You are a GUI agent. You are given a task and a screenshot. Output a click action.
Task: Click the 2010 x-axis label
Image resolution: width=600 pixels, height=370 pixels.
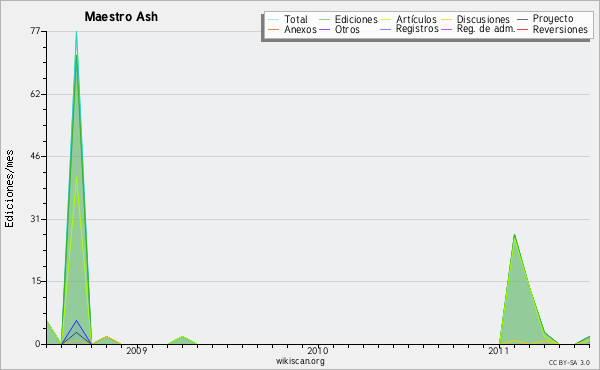tap(318, 350)
